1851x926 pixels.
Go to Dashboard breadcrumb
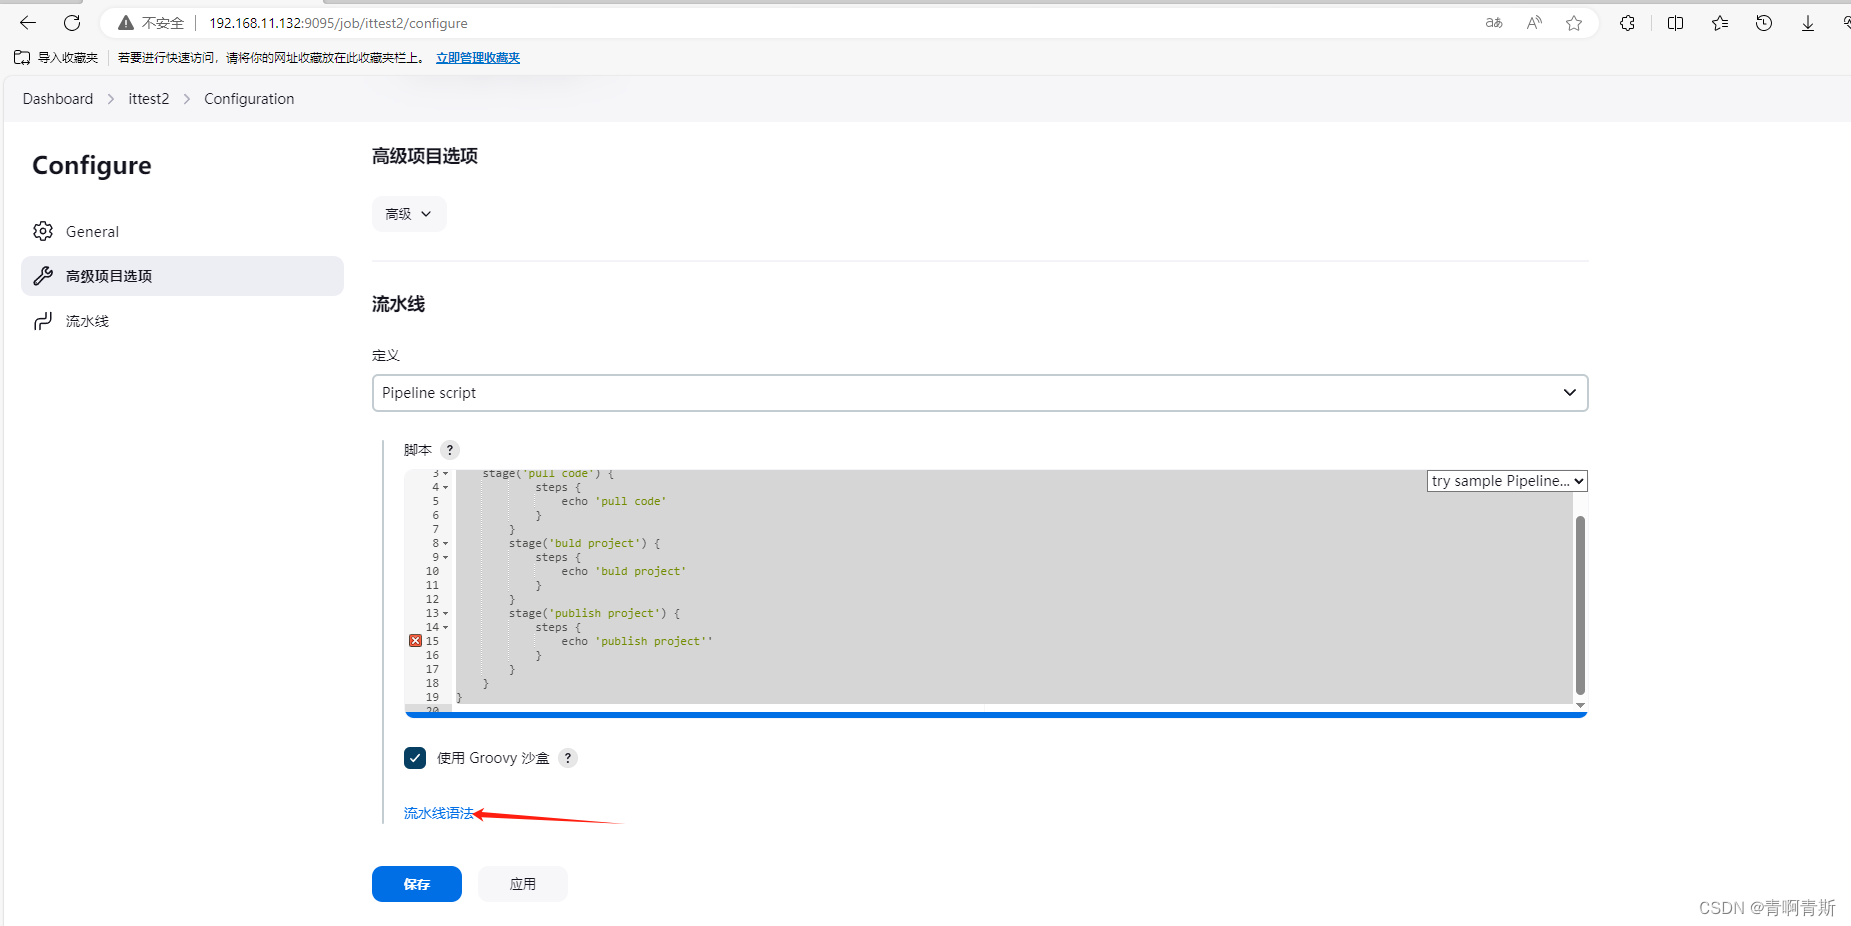pyautogui.click(x=58, y=99)
